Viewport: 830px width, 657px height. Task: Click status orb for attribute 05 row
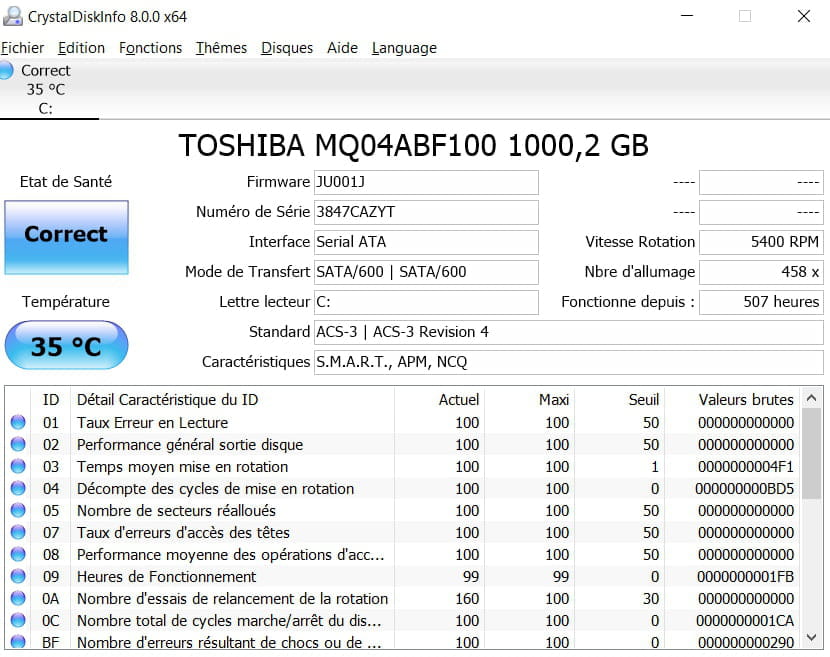coord(18,510)
